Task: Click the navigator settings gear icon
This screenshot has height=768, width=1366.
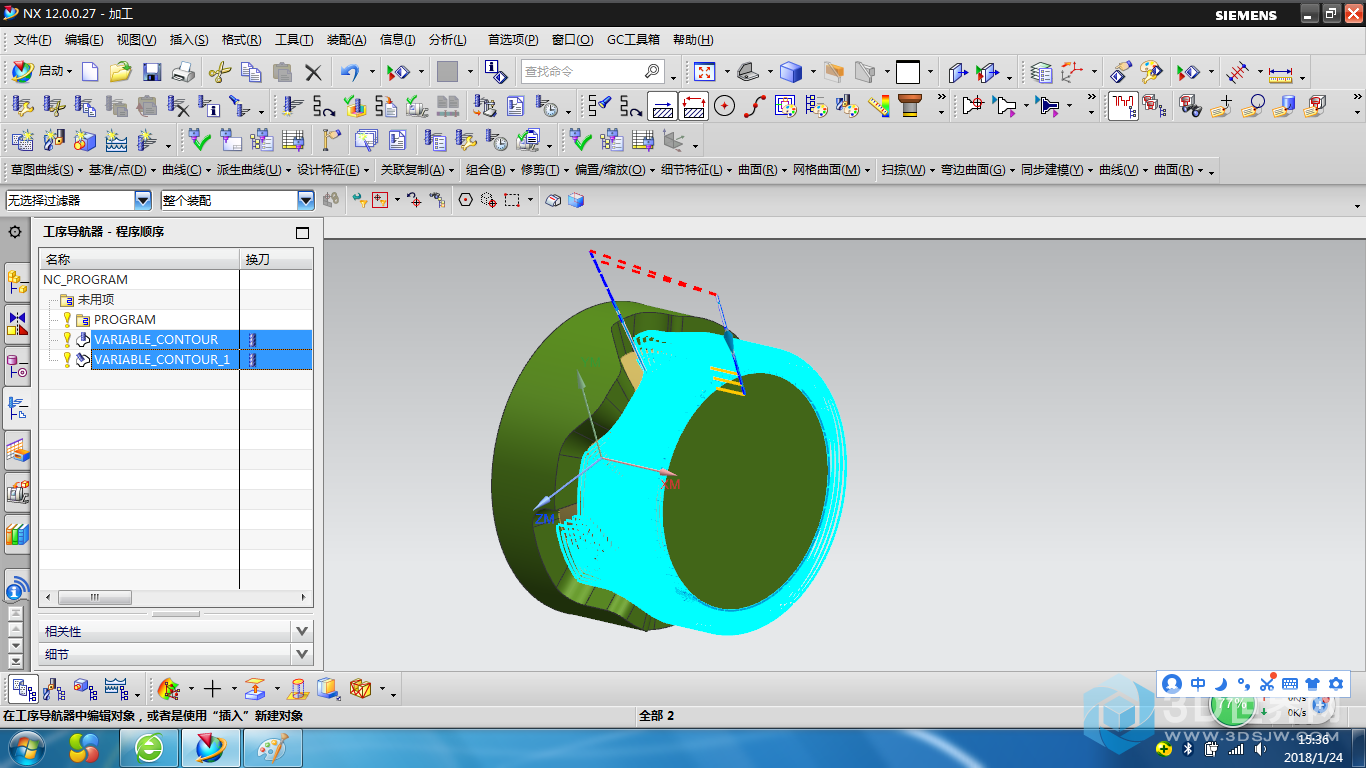Action: pos(15,232)
